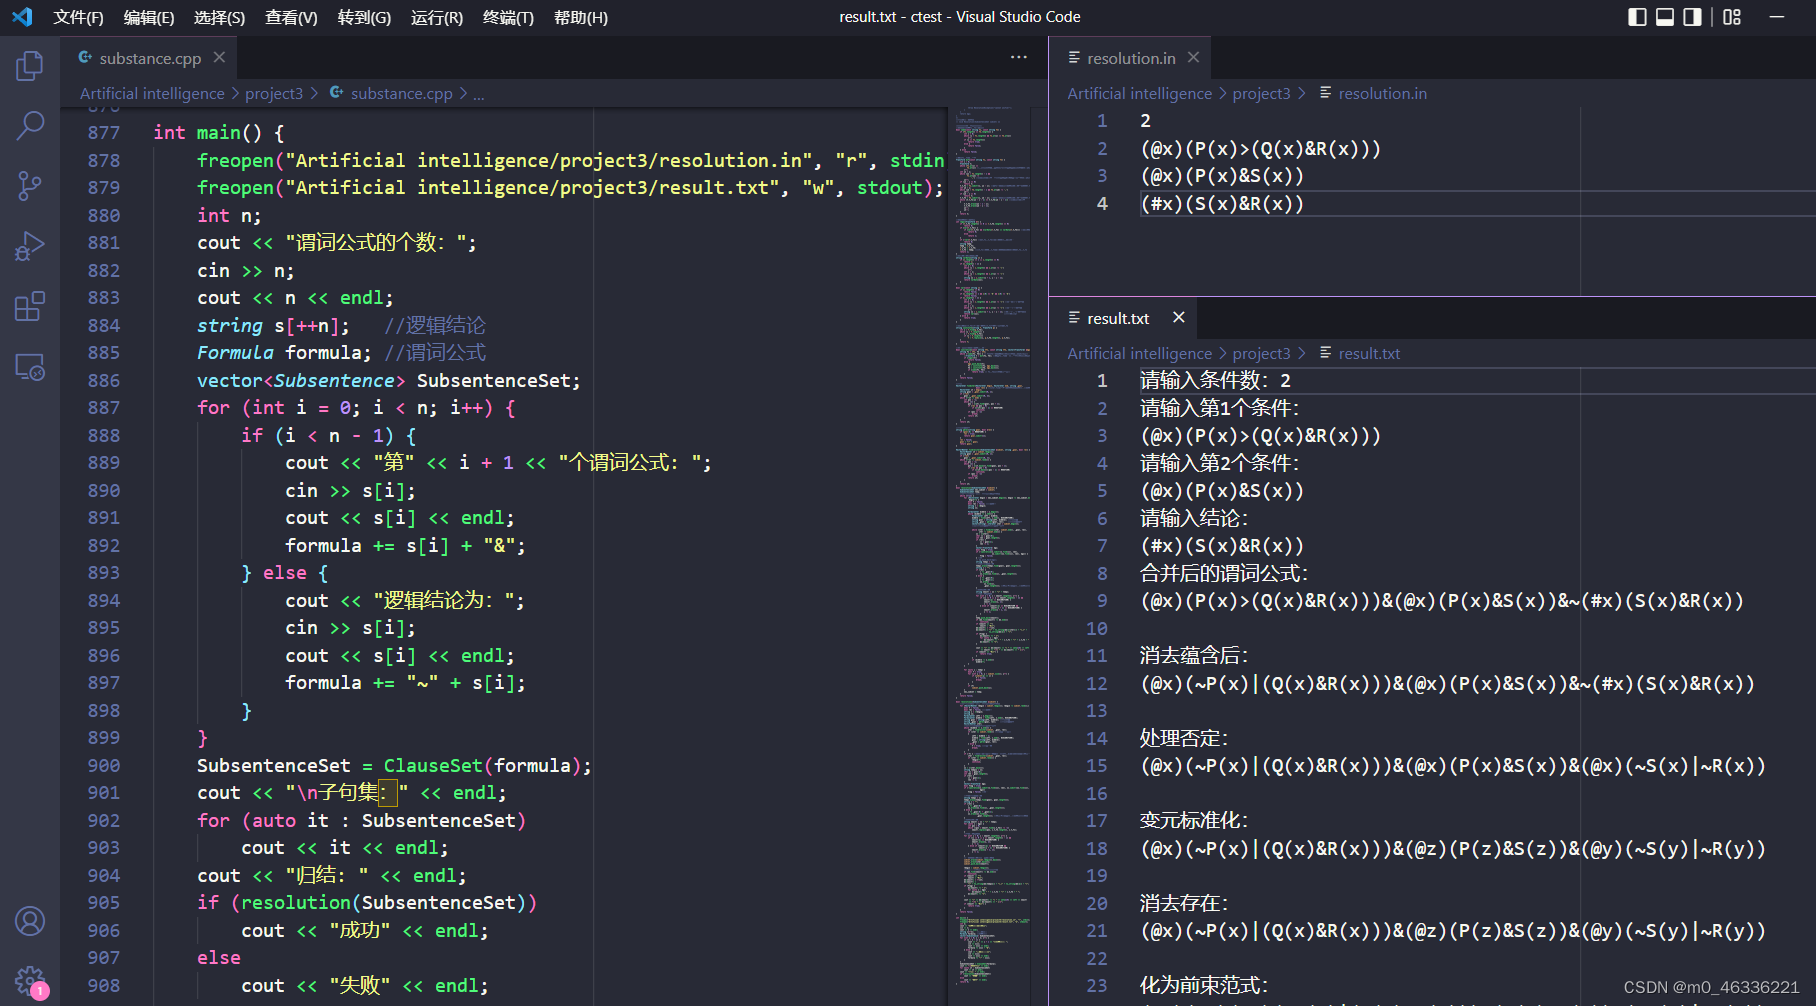1816x1006 pixels.
Task: Open the Manage settings gear
Action: [x=30, y=981]
